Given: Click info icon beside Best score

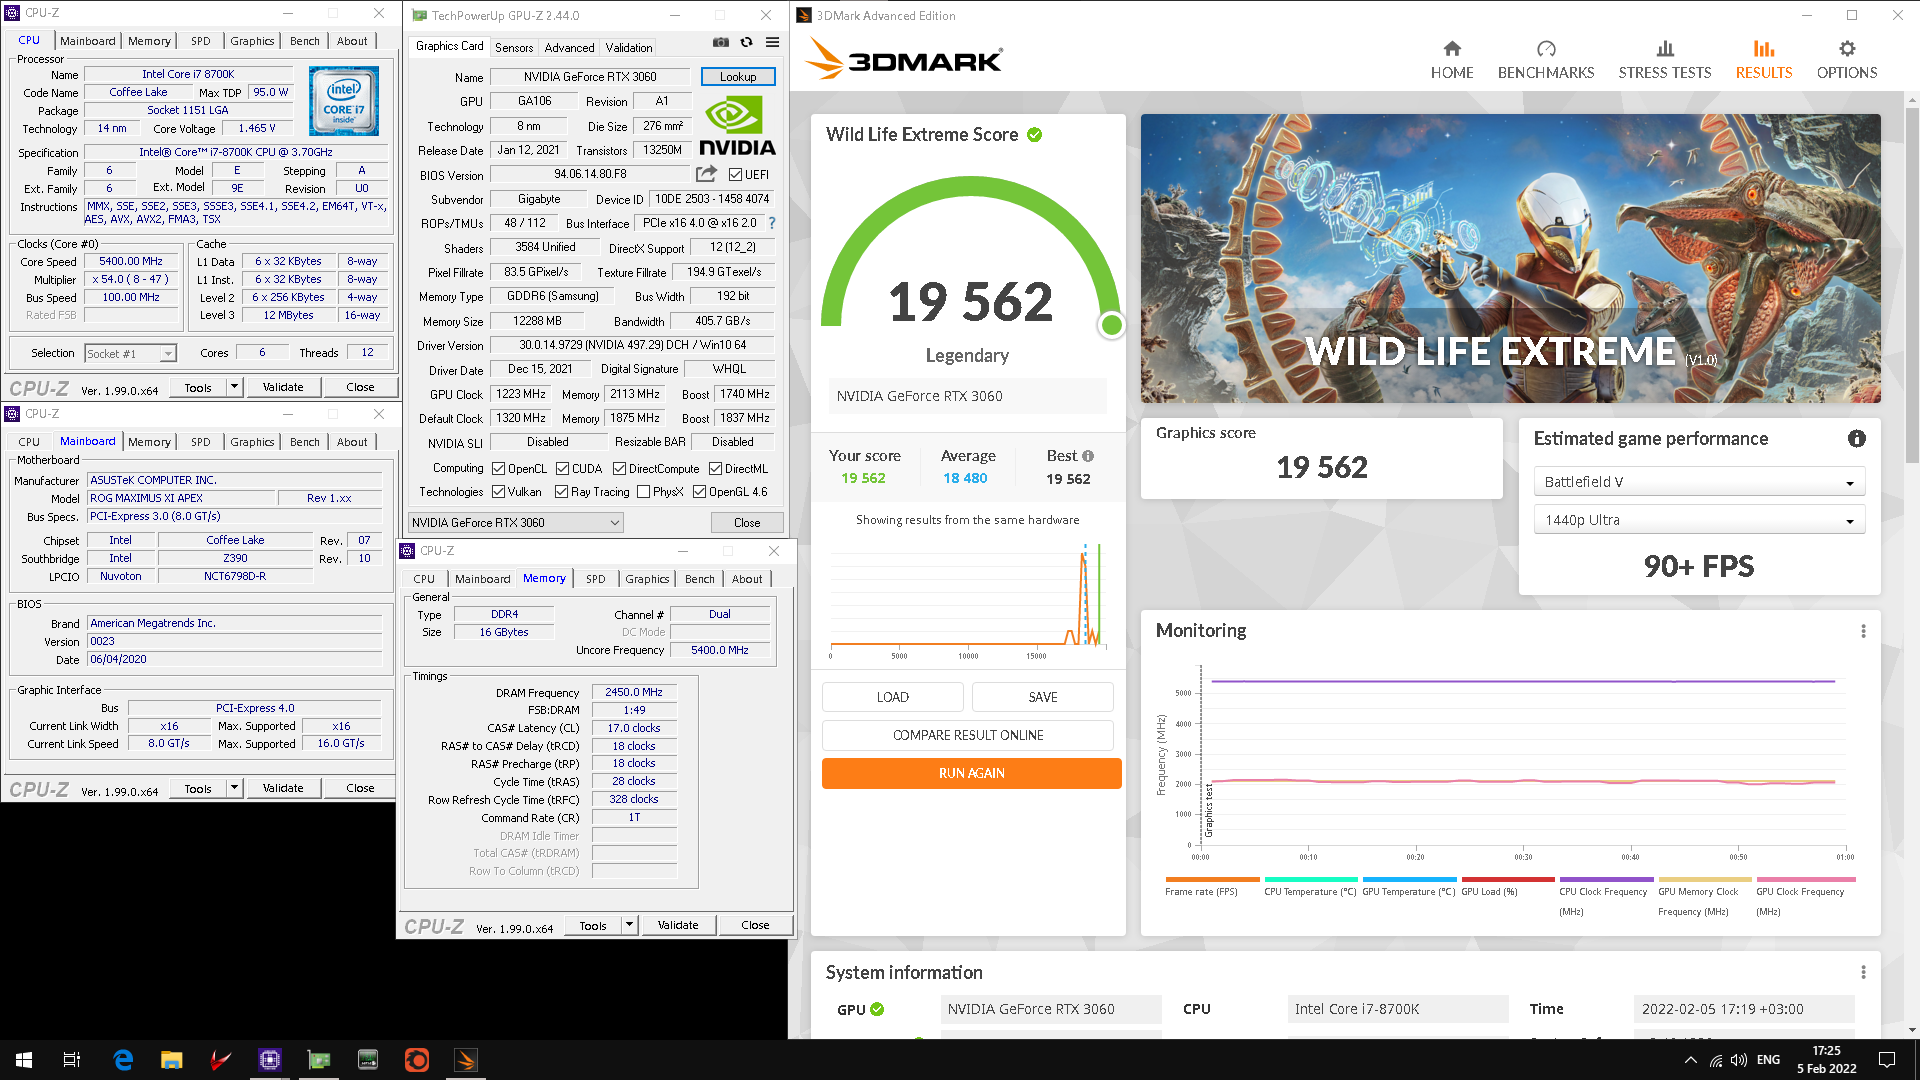Looking at the screenshot, I should tap(1088, 456).
